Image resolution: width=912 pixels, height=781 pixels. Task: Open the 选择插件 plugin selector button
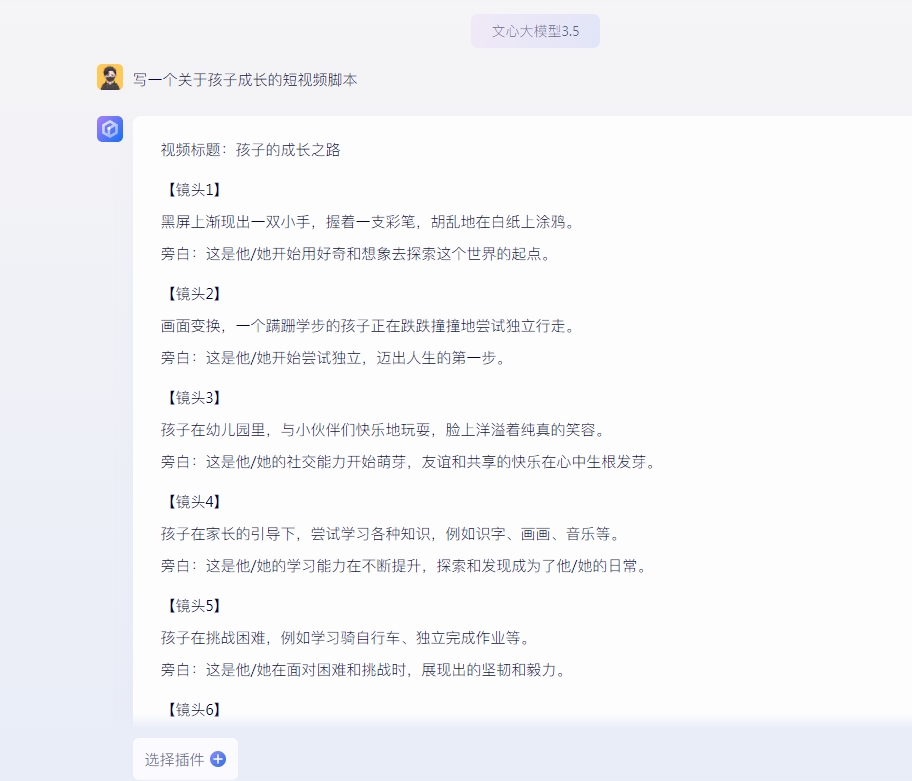pos(186,759)
